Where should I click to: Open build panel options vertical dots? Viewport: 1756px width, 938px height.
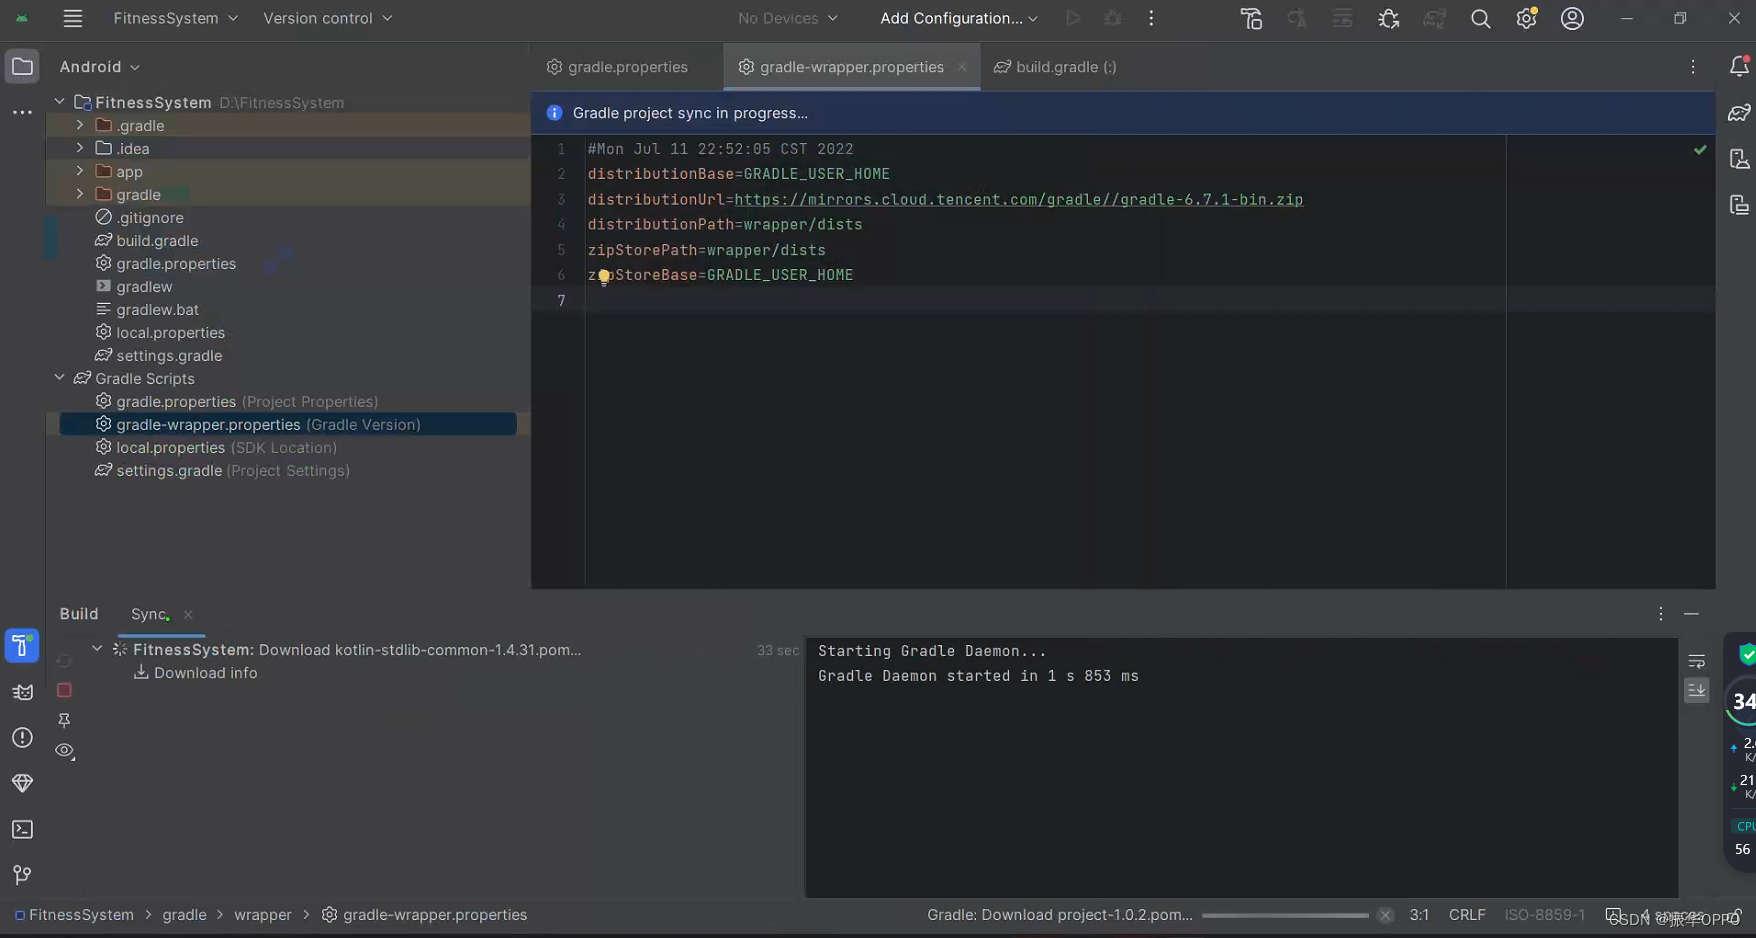pyautogui.click(x=1660, y=614)
